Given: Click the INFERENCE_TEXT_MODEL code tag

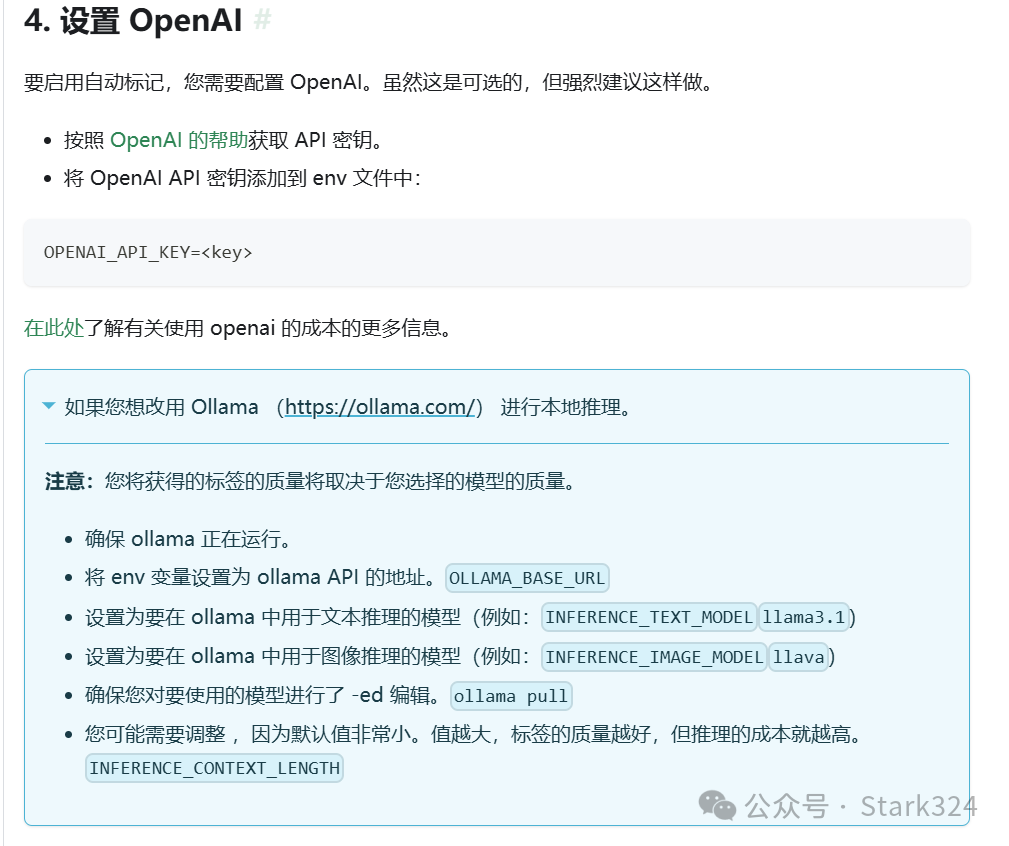Looking at the screenshot, I should (649, 618).
